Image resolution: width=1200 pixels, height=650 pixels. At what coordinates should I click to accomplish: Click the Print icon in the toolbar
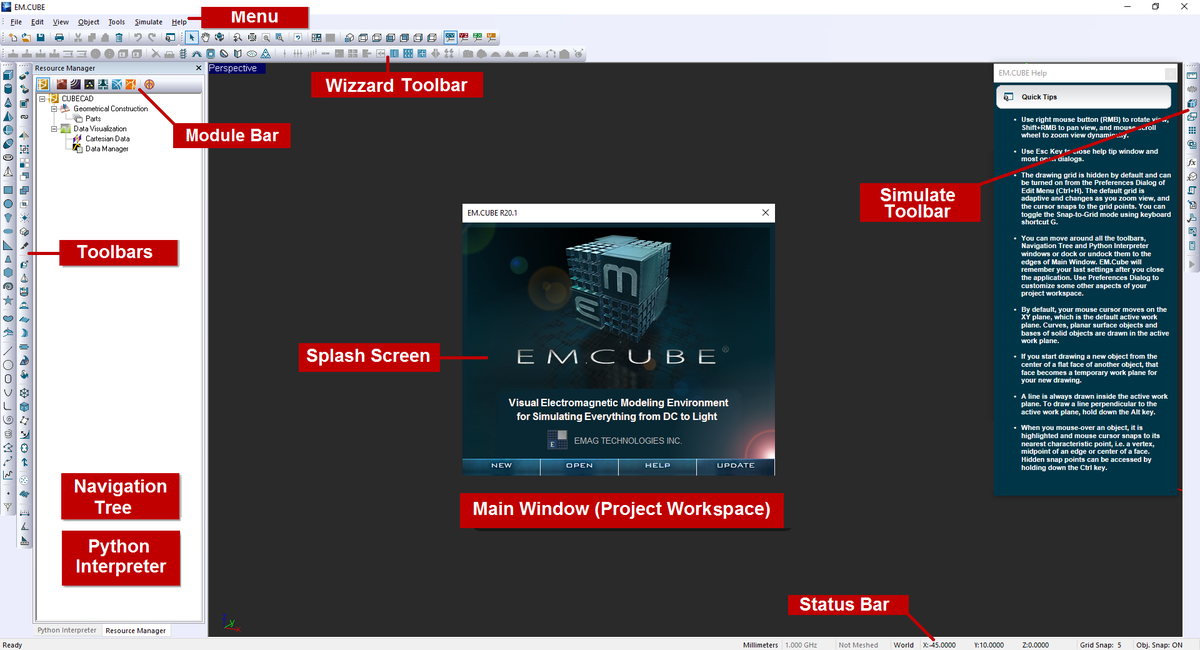click(59, 38)
